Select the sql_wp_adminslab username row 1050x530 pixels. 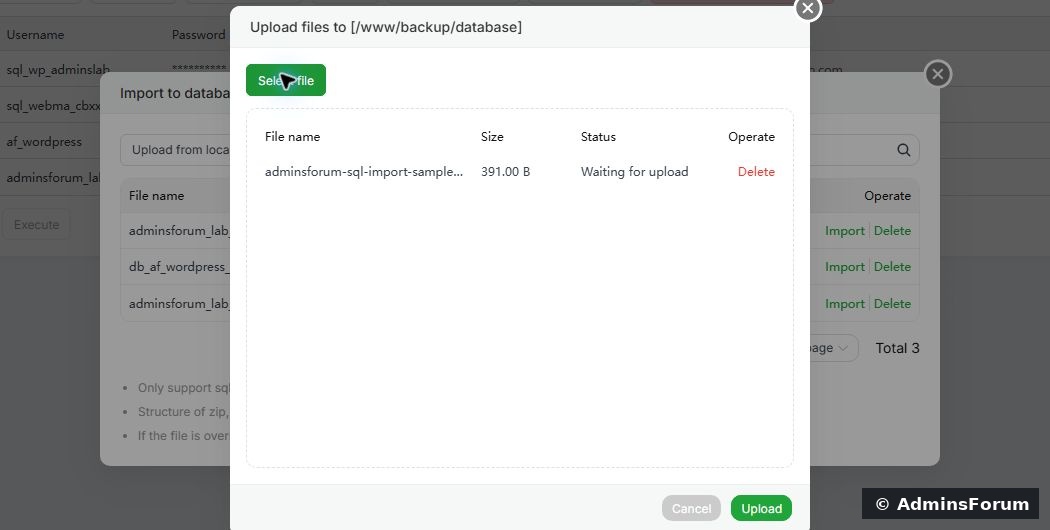point(58,70)
